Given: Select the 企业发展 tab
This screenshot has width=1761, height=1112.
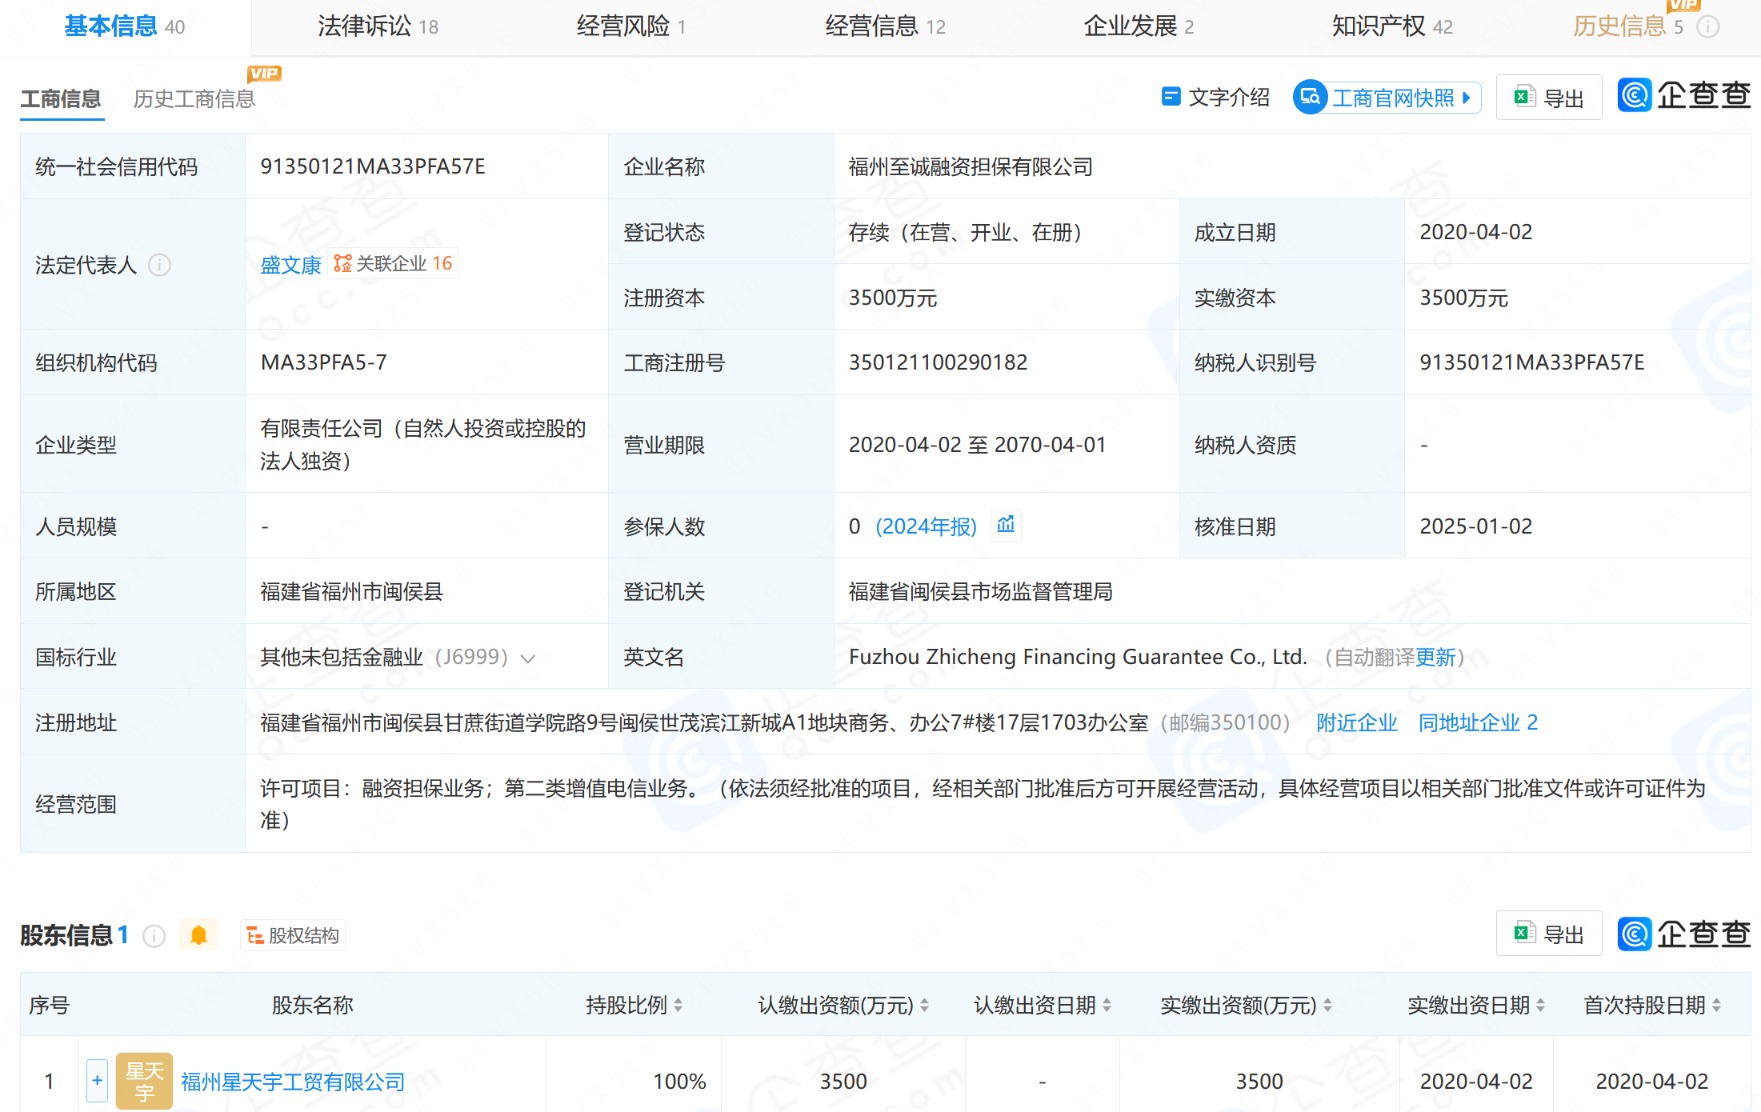Looking at the screenshot, I should tap(1139, 26).
